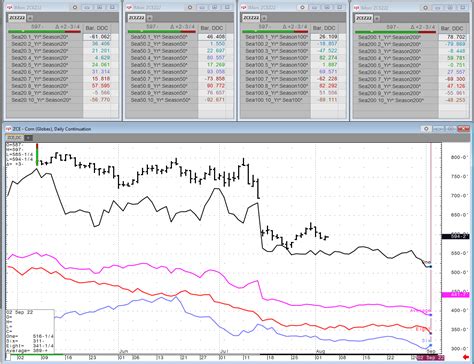The width and height of the screenshot is (474, 364).
Task: Add new tab in Season50 monitor window
Action: (x=150, y=18)
